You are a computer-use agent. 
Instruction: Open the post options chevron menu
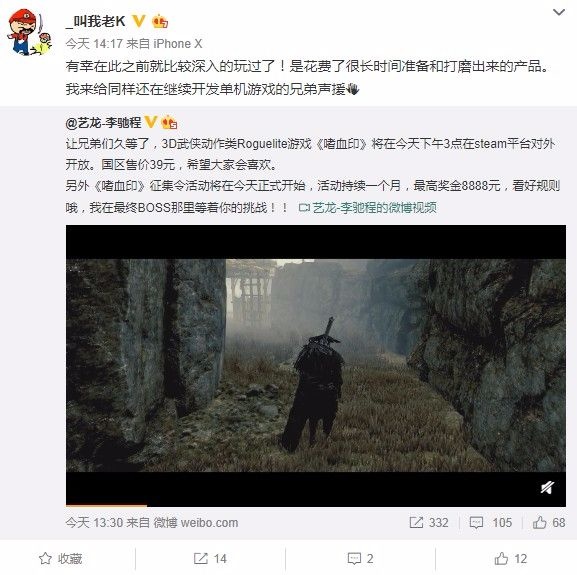tap(559, 13)
